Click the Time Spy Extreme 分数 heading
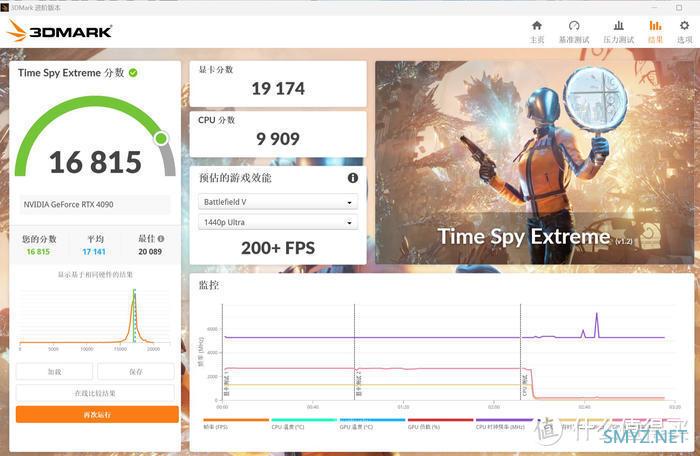Viewport: 700px width, 456px height. click(x=71, y=73)
